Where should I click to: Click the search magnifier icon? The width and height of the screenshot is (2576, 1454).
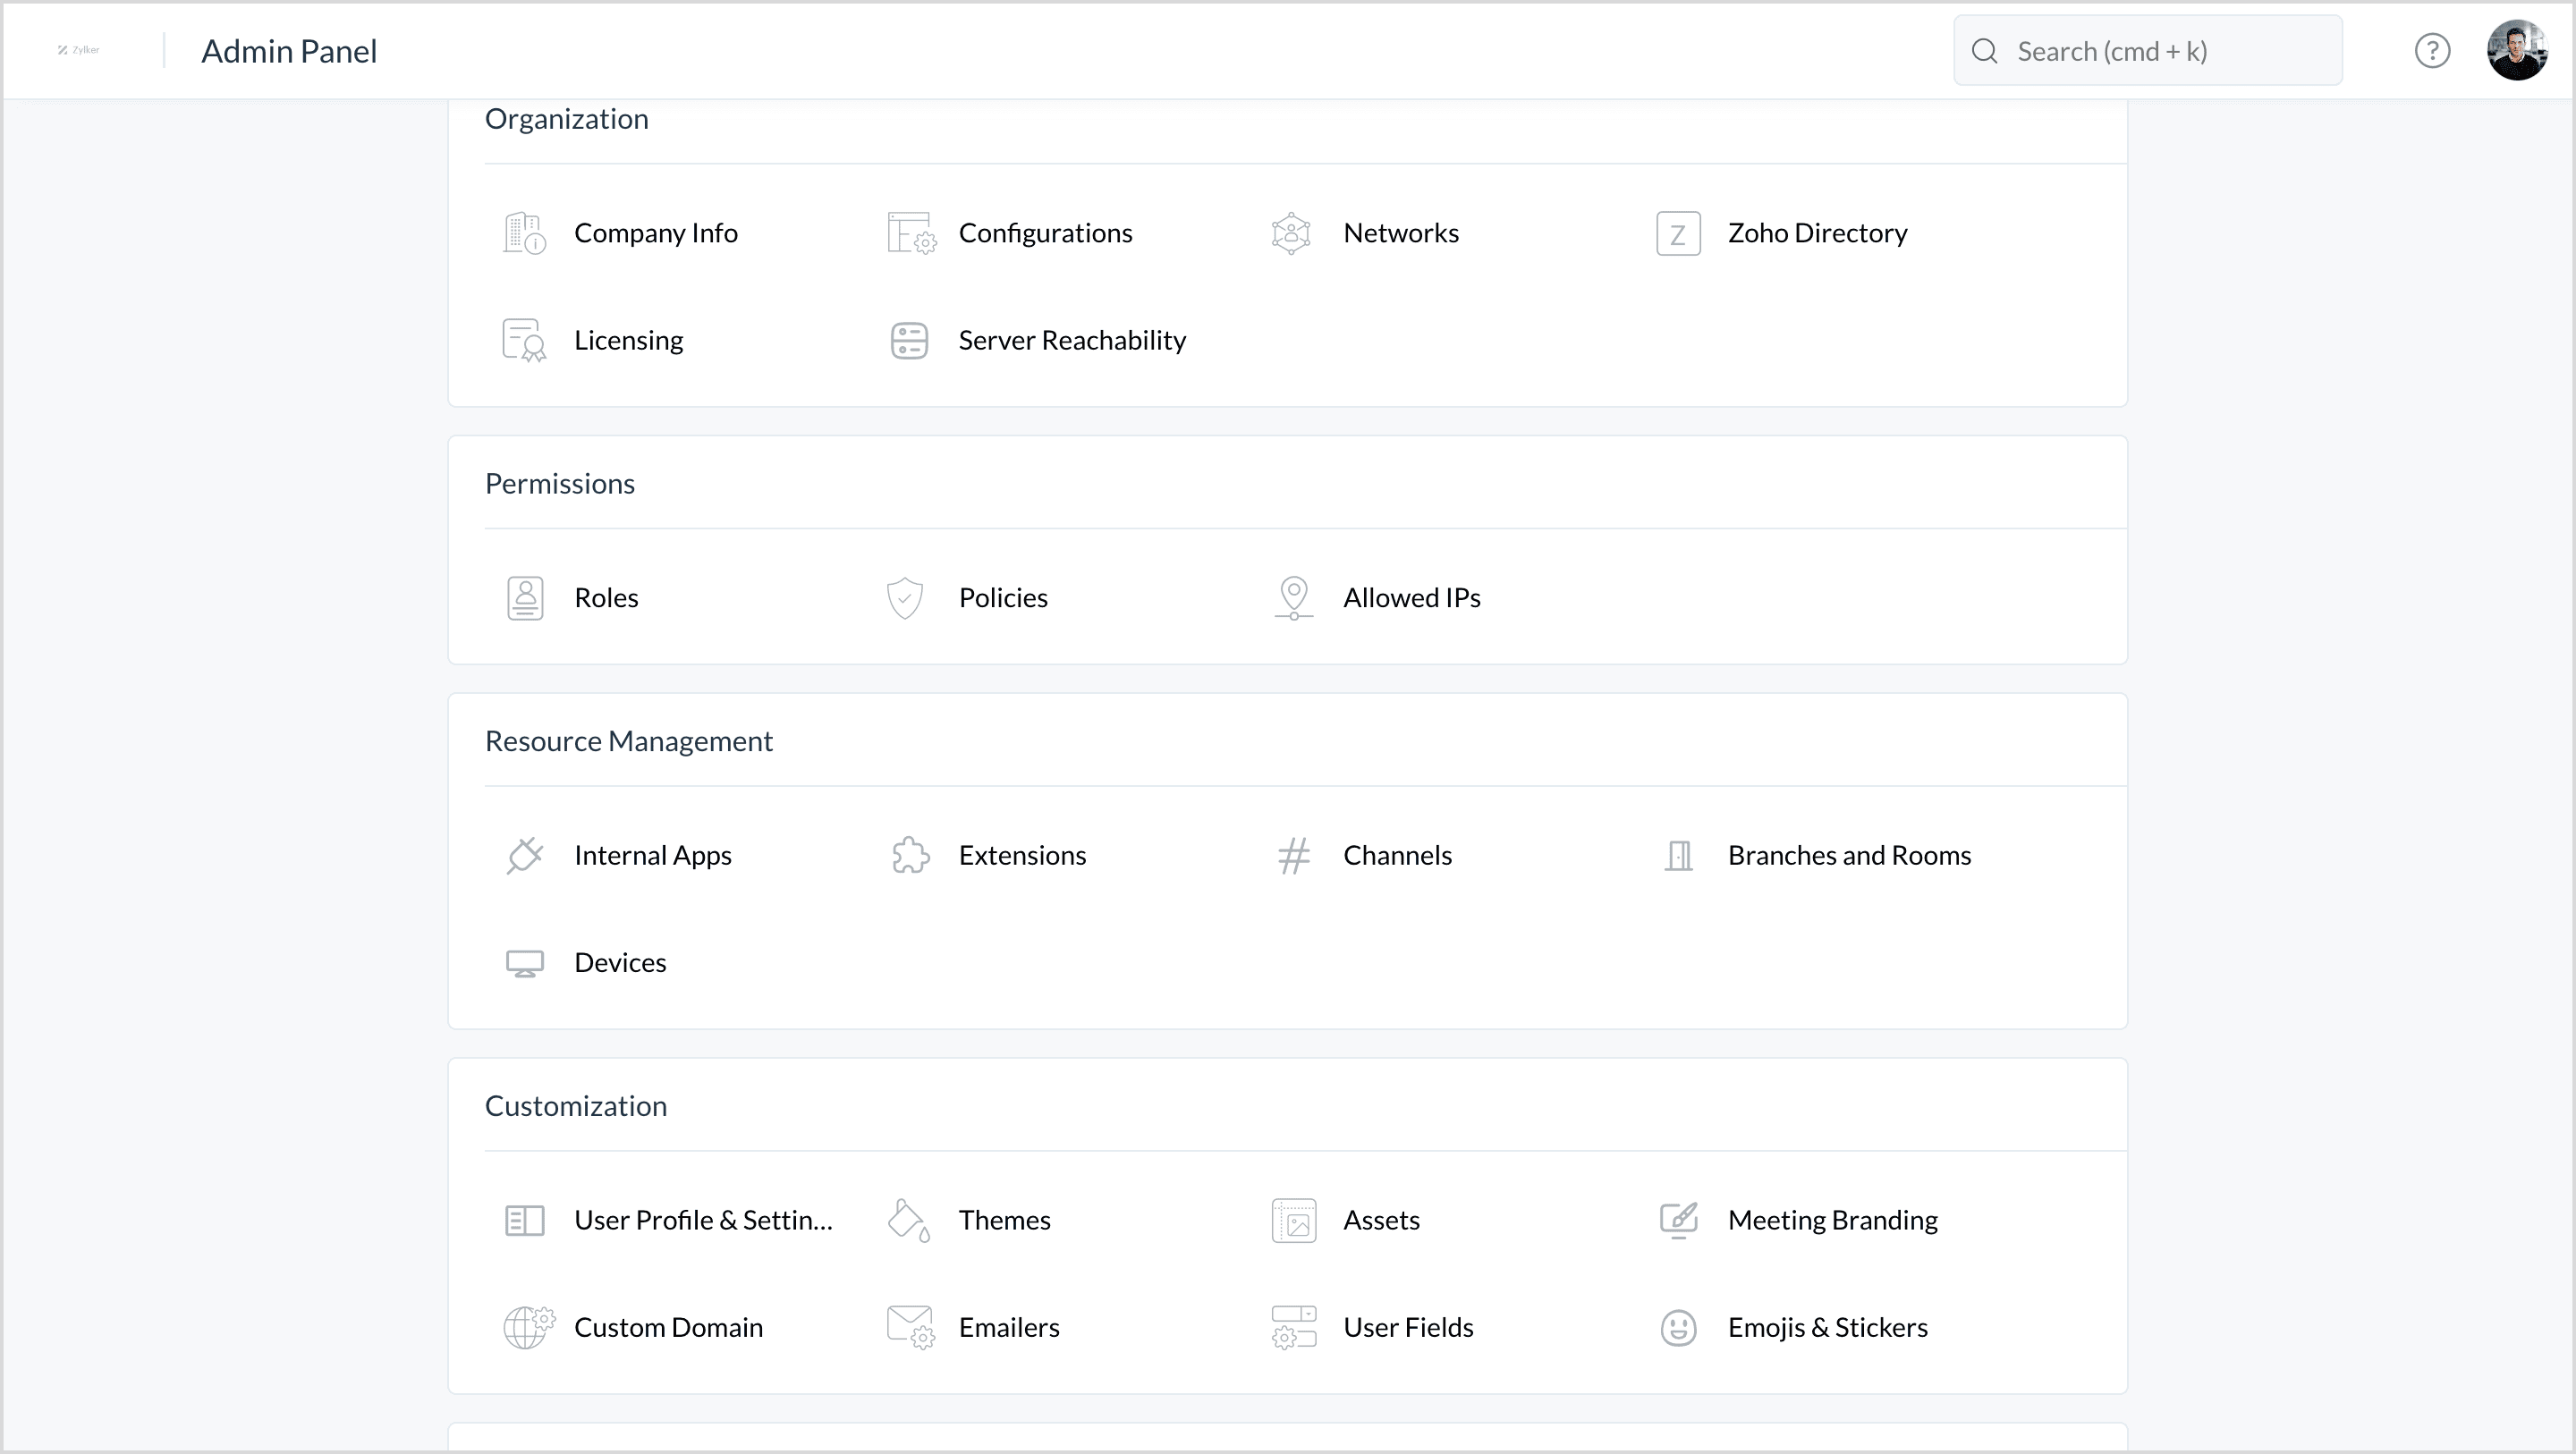[1984, 51]
